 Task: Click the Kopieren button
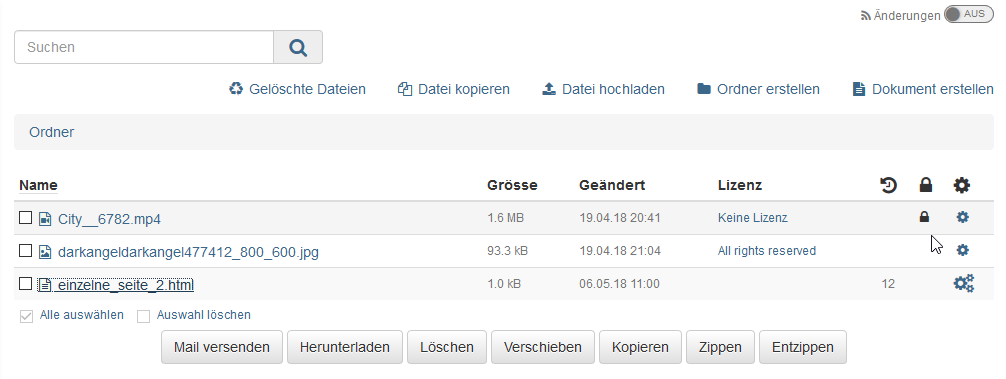640,347
